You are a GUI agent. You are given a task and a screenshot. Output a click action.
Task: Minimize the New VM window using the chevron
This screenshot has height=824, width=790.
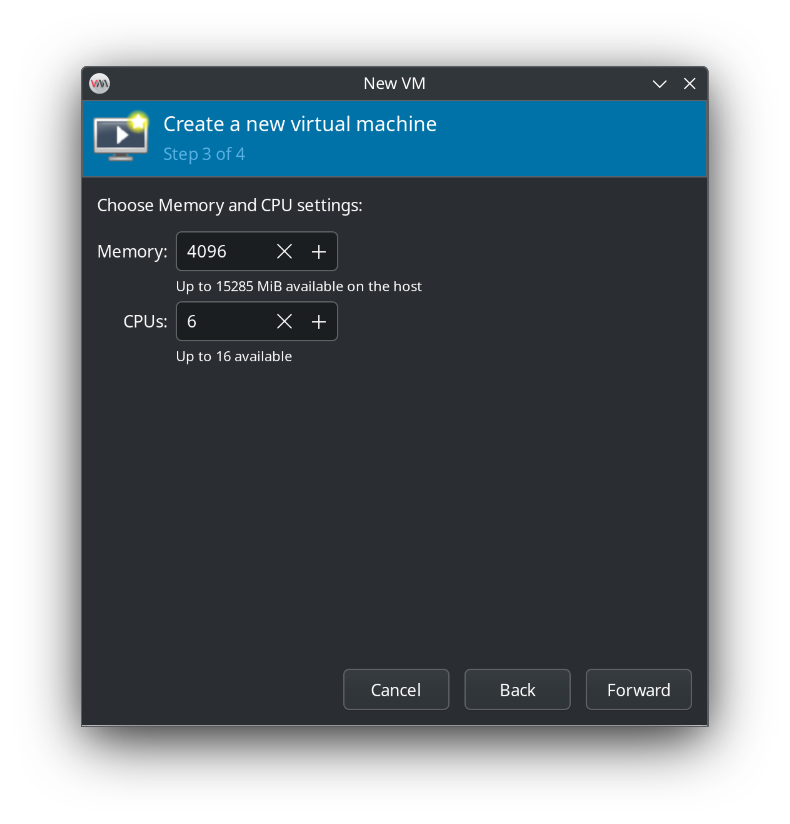660,84
